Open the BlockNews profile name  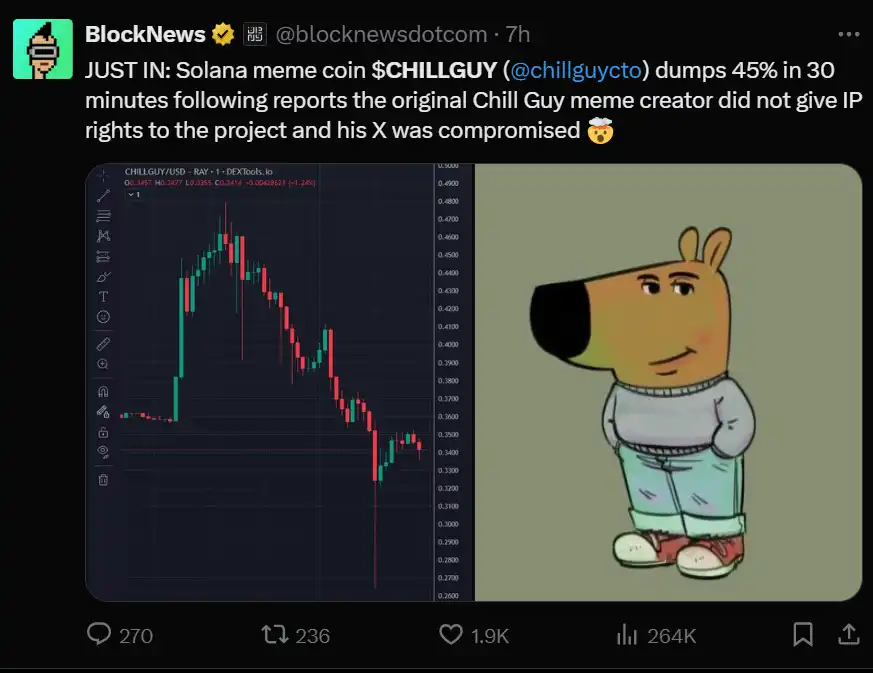(x=145, y=34)
